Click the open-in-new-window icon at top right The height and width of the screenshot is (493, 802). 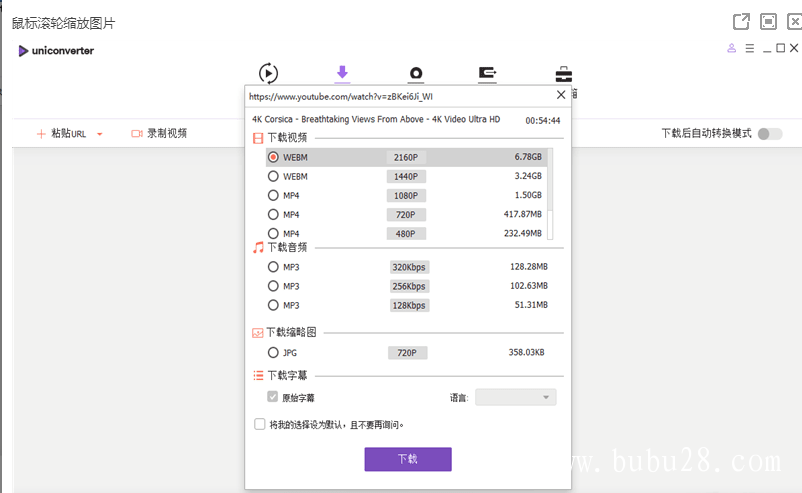(x=741, y=21)
